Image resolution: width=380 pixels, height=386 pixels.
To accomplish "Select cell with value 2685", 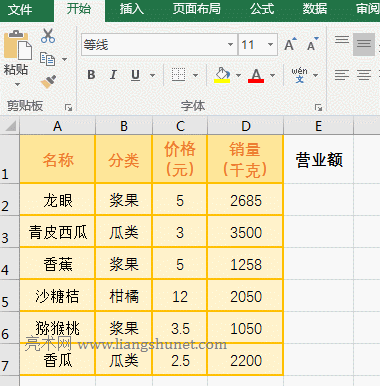I will [x=246, y=200].
